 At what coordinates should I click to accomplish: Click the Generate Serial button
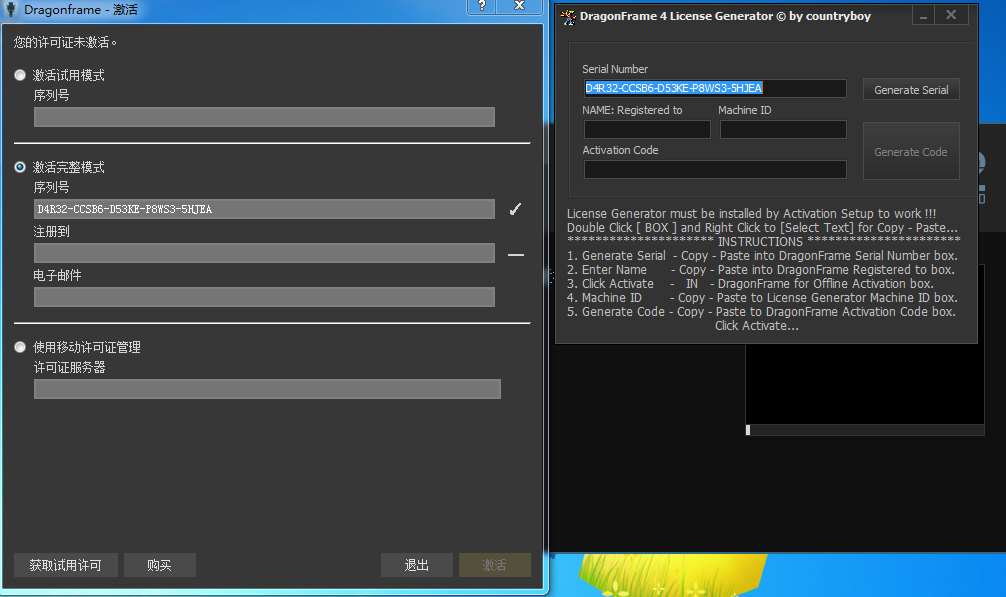pos(911,90)
